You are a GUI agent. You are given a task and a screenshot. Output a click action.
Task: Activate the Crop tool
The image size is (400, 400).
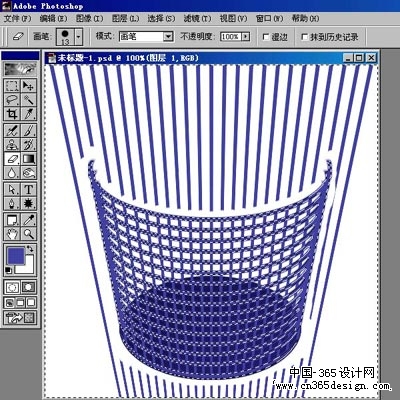coord(12,114)
